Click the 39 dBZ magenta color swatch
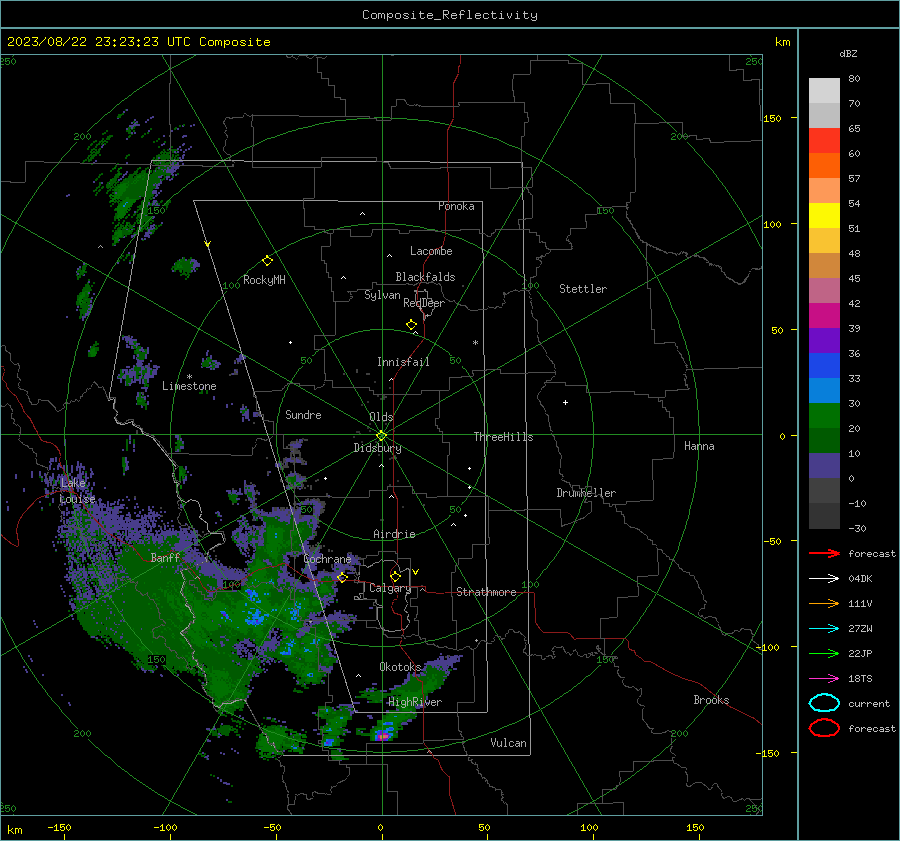 [824, 315]
